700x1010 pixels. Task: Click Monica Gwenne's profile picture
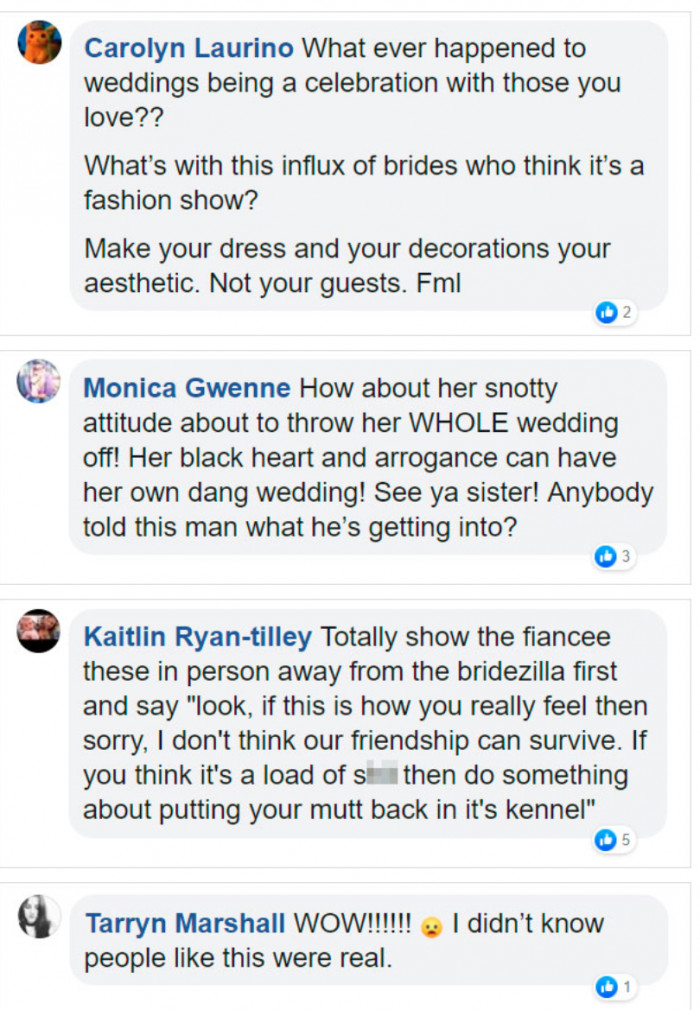click(38, 384)
